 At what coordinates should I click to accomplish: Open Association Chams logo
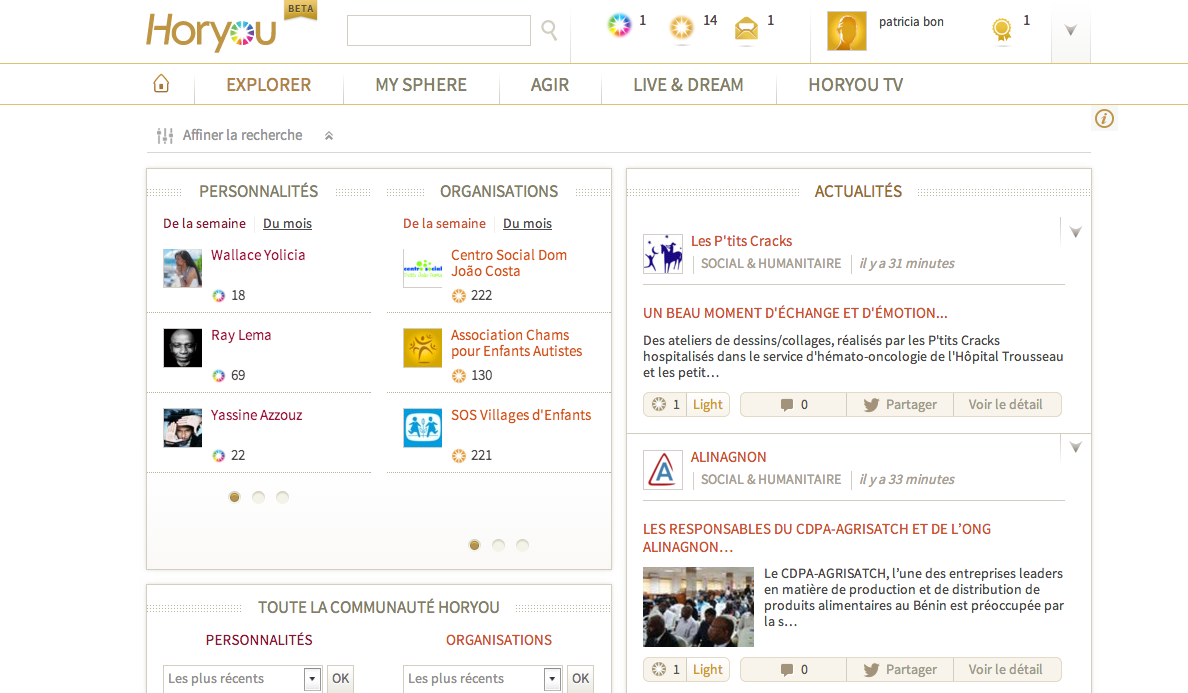pos(423,348)
